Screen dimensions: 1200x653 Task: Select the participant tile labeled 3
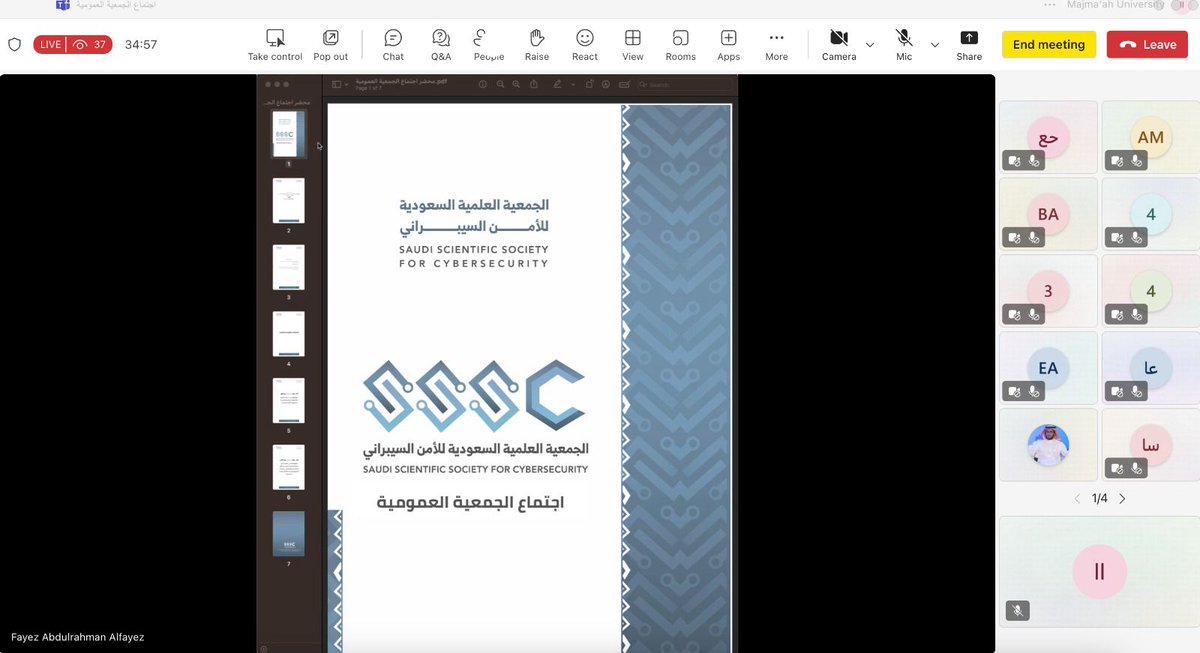(1048, 291)
